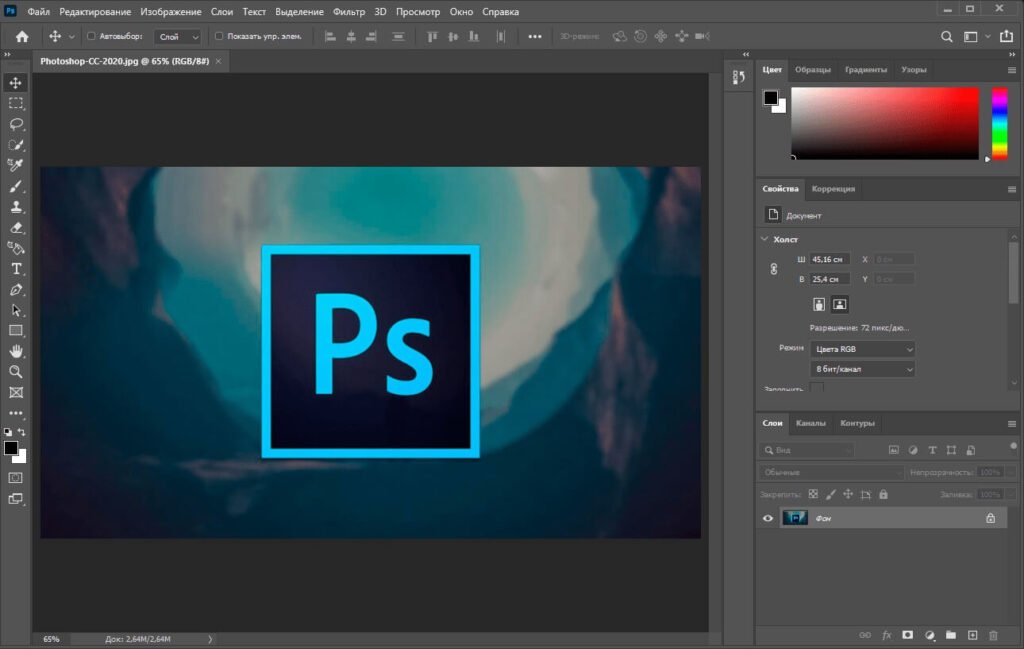This screenshot has height=649, width=1024.
Task: Open the 8 бит/канал dropdown
Action: click(x=862, y=369)
